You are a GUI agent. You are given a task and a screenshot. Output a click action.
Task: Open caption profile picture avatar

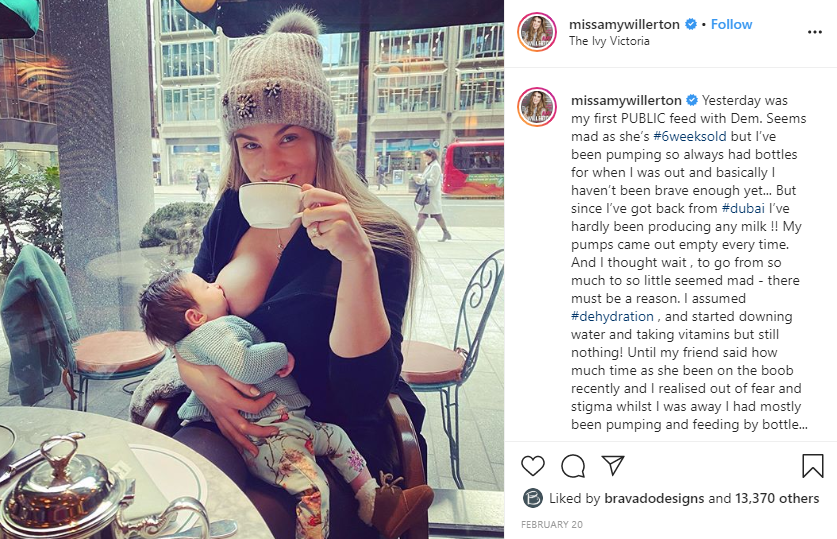coord(536,107)
